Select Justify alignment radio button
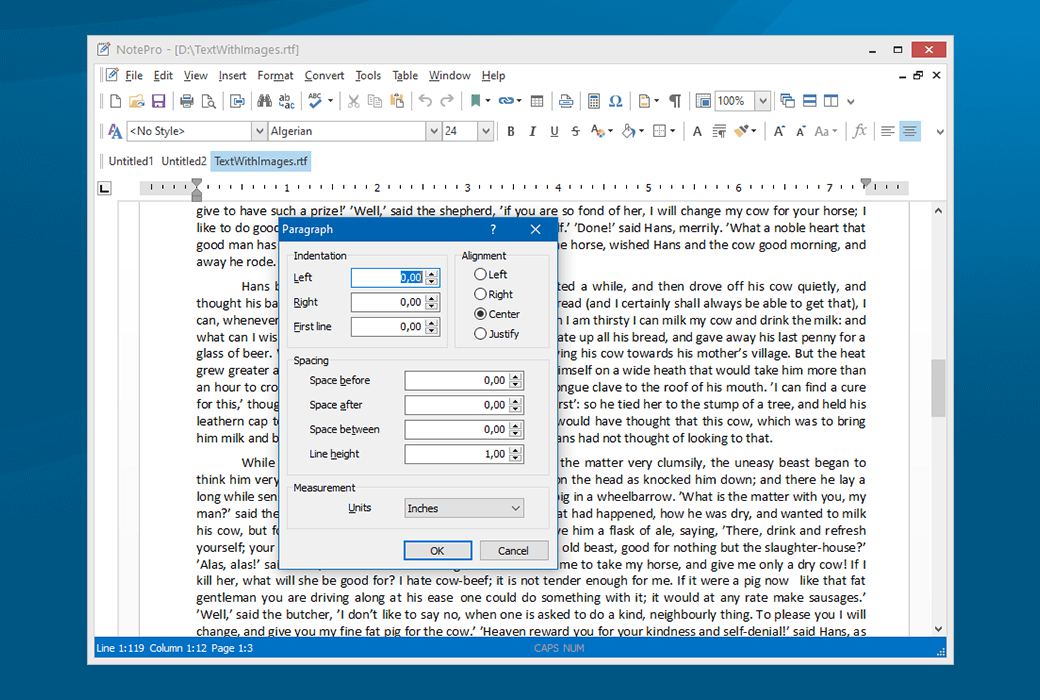The image size is (1040, 700). tap(480, 334)
